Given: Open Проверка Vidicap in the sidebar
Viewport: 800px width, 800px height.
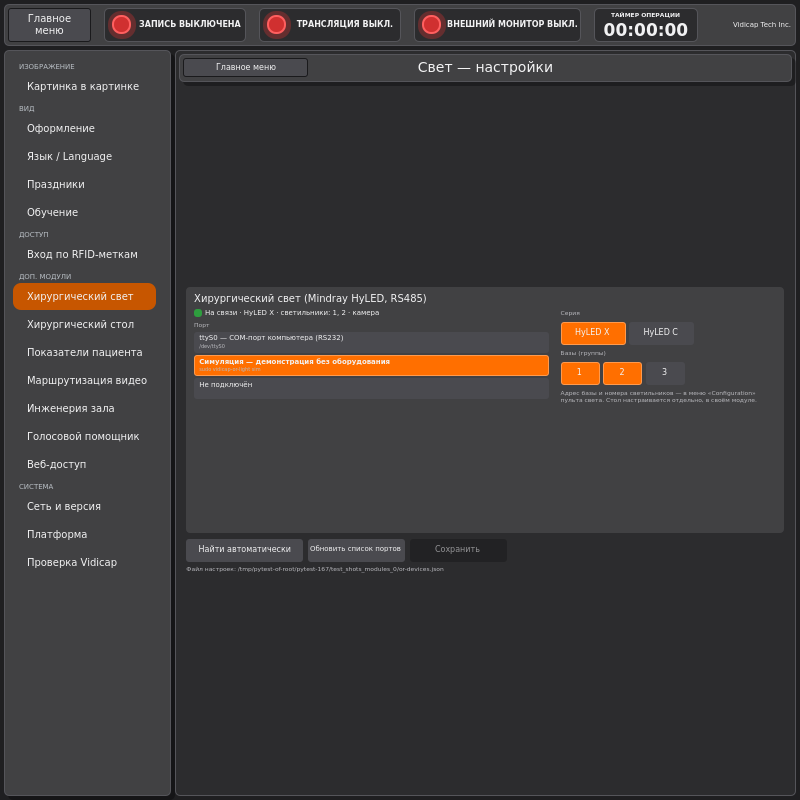Looking at the screenshot, I should (x=84, y=563).
